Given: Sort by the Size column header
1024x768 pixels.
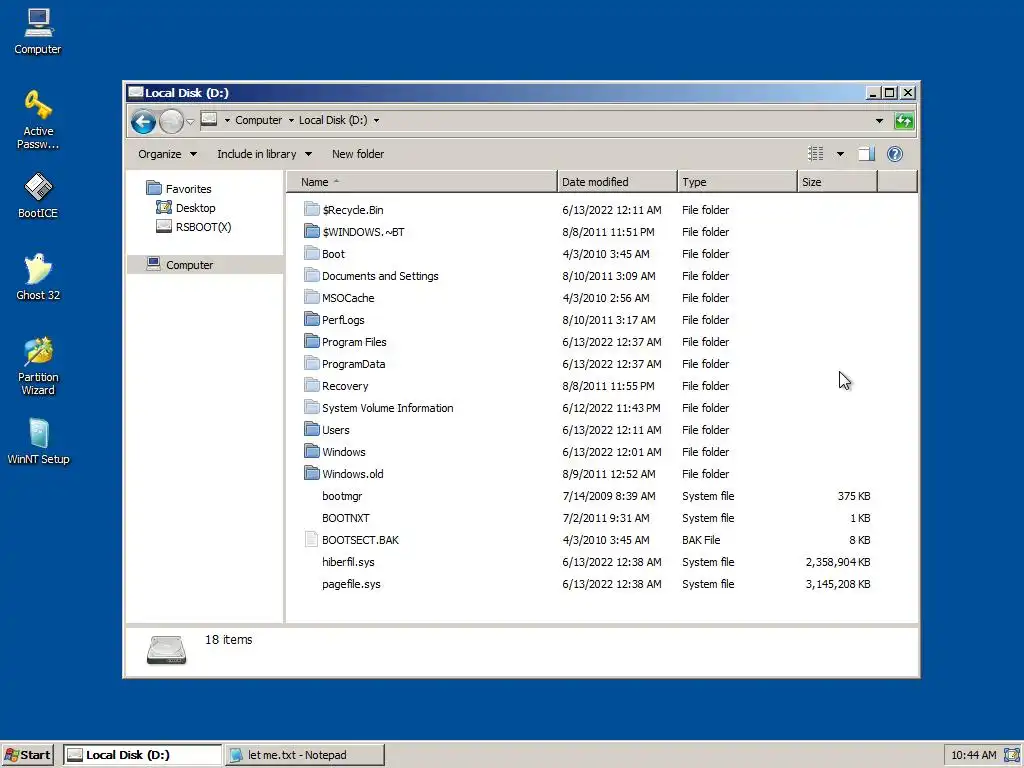Looking at the screenshot, I should pyautogui.click(x=837, y=182).
